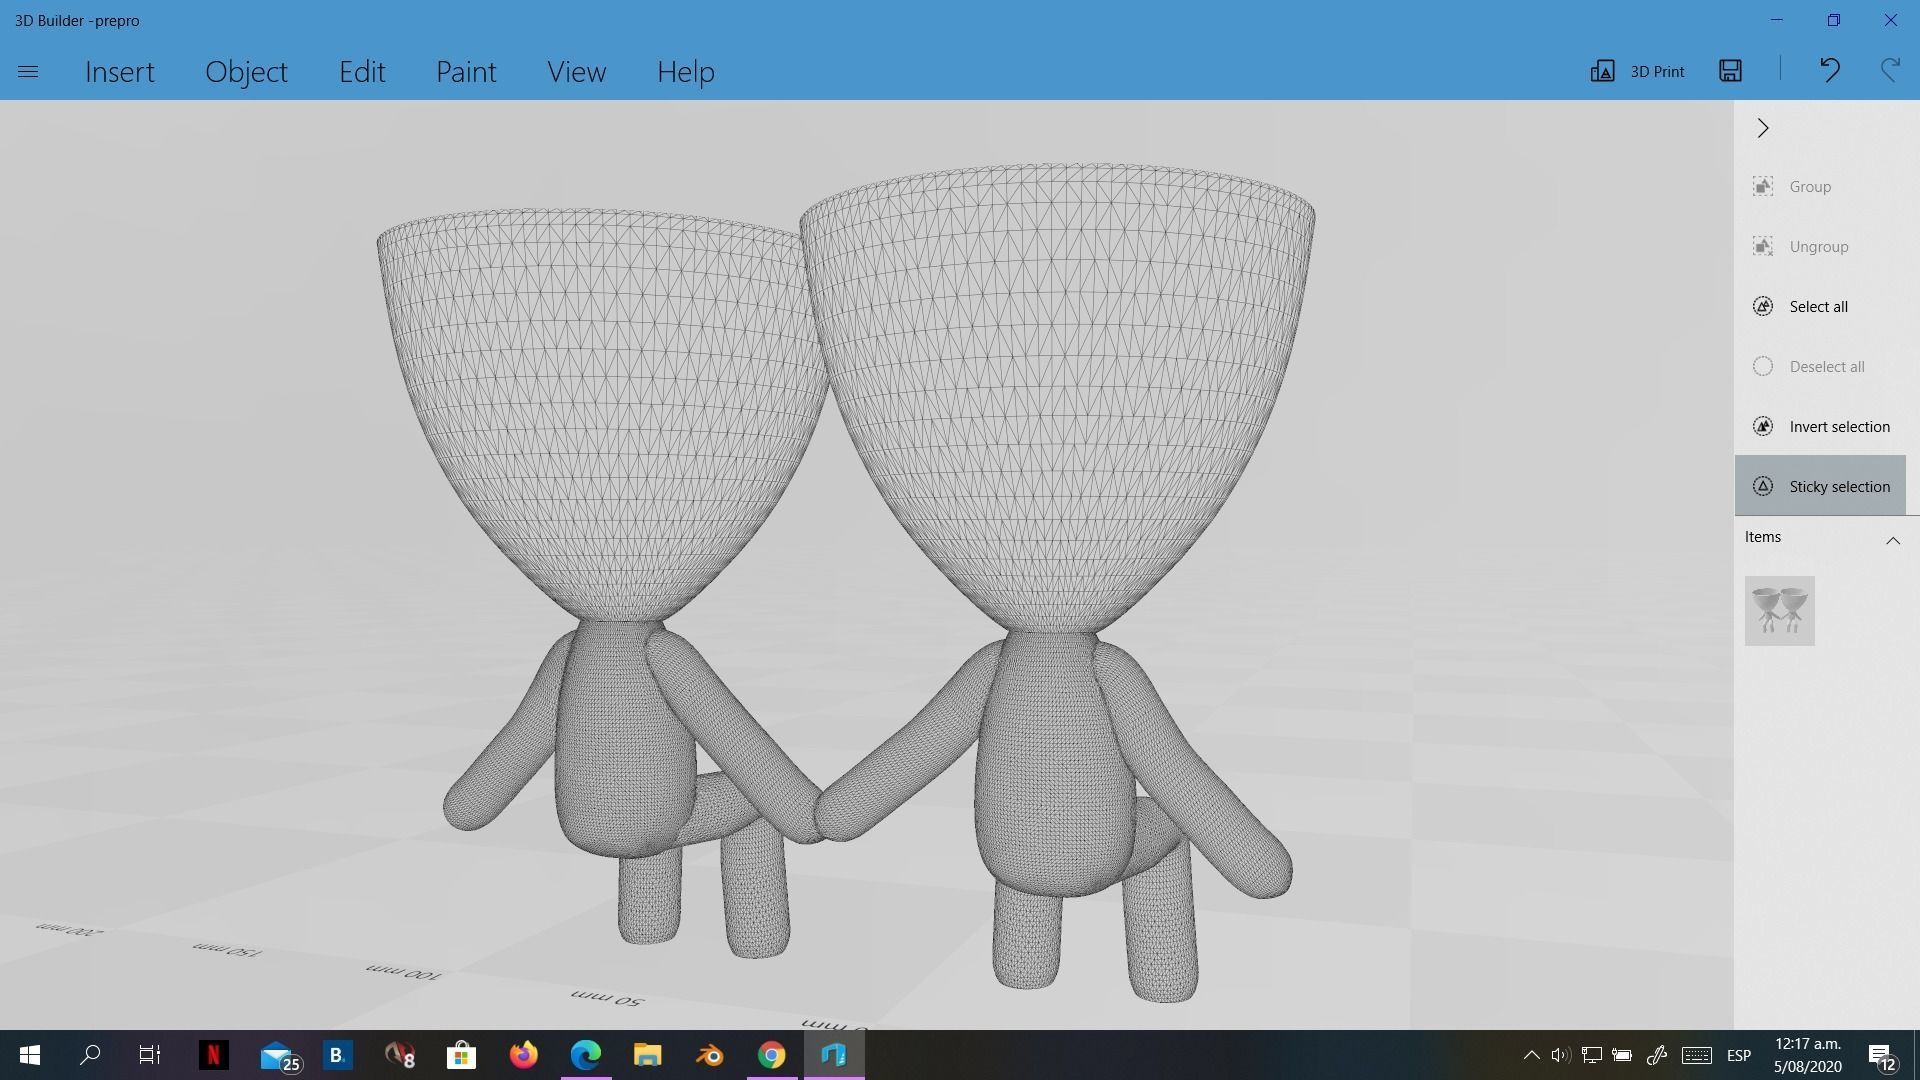Toggle Sticky selection mode

pyautogui.click(x=1820, y=486)
